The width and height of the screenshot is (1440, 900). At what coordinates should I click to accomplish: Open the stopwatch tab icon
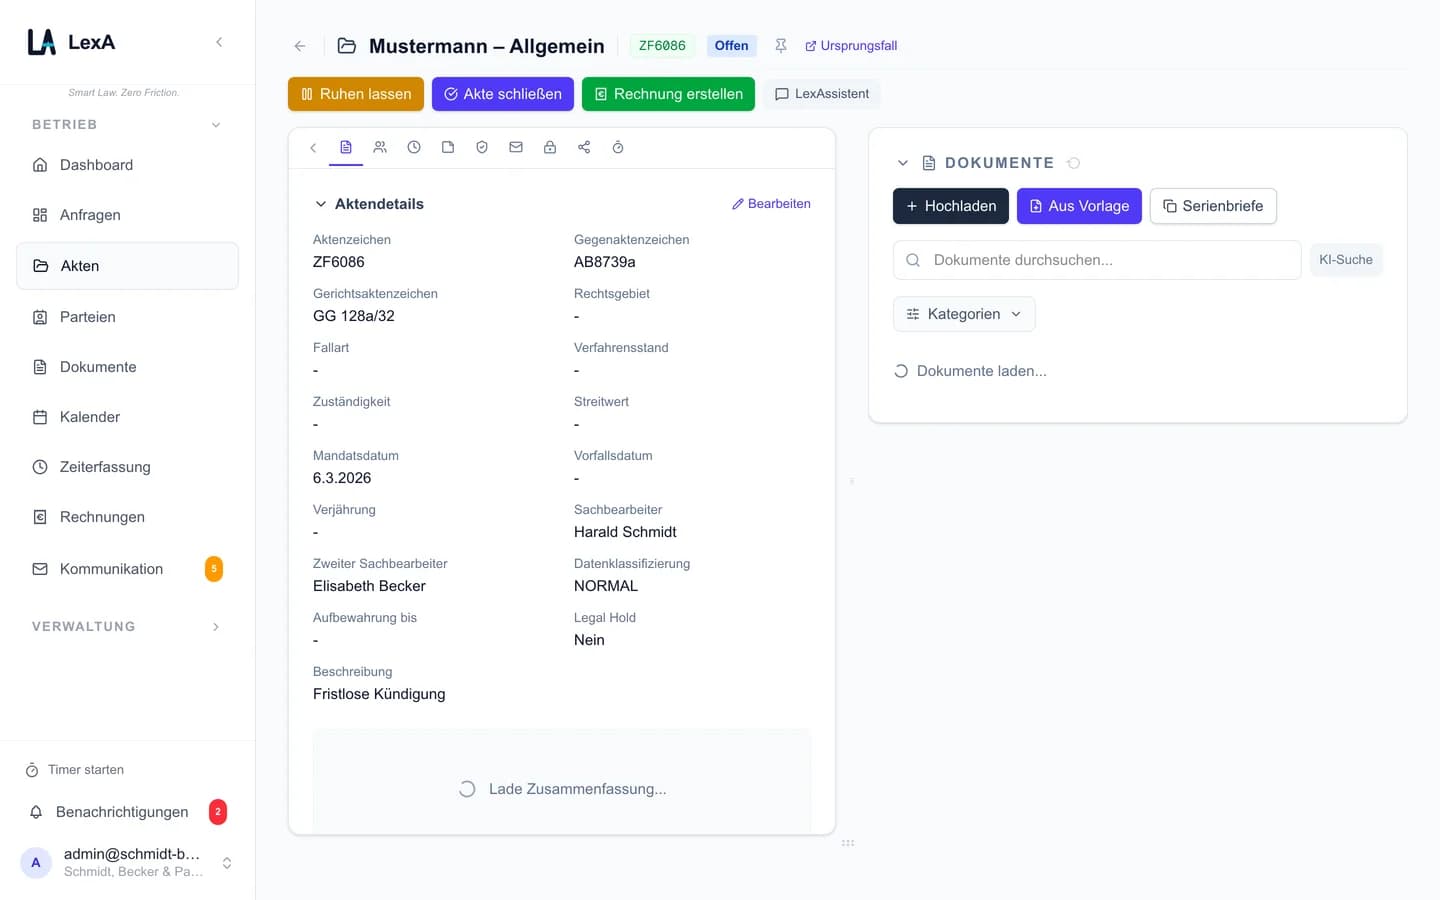click(618, 147)
